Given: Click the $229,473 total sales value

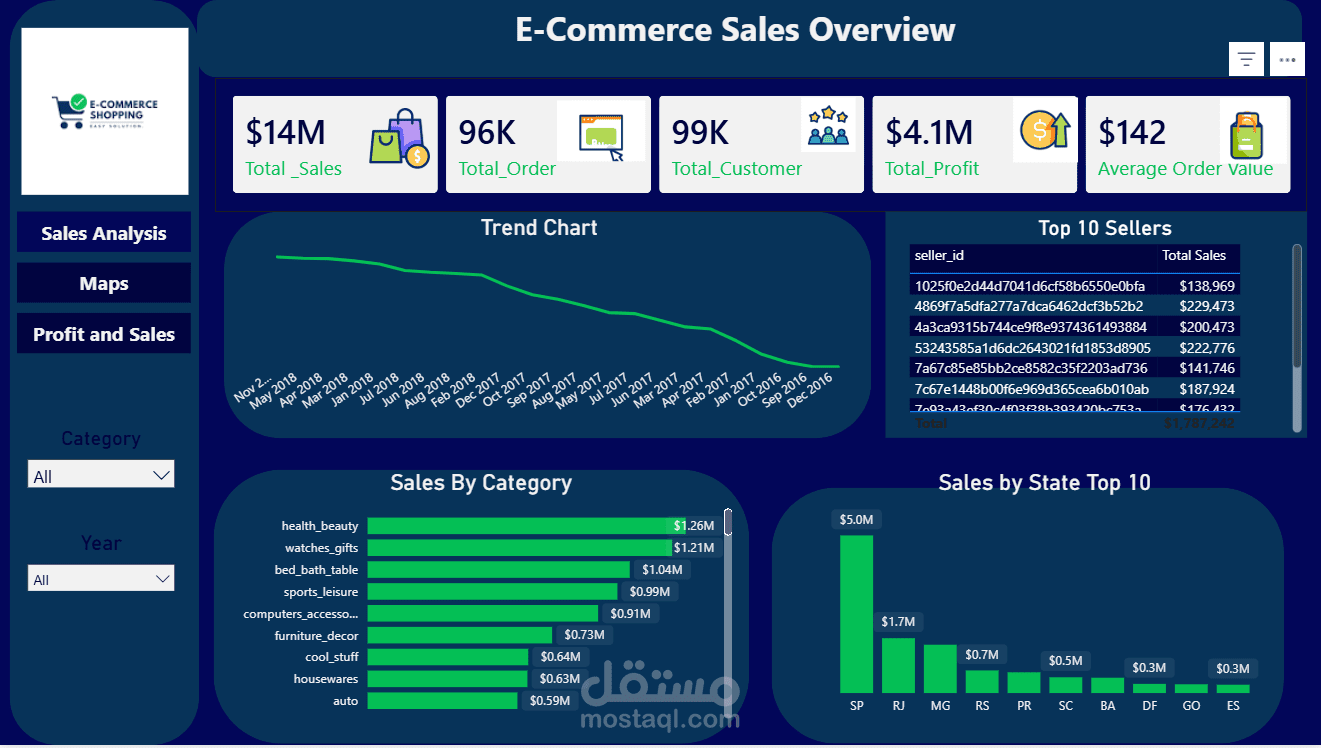Looking at the screenshot, I should click(1206, 306).
